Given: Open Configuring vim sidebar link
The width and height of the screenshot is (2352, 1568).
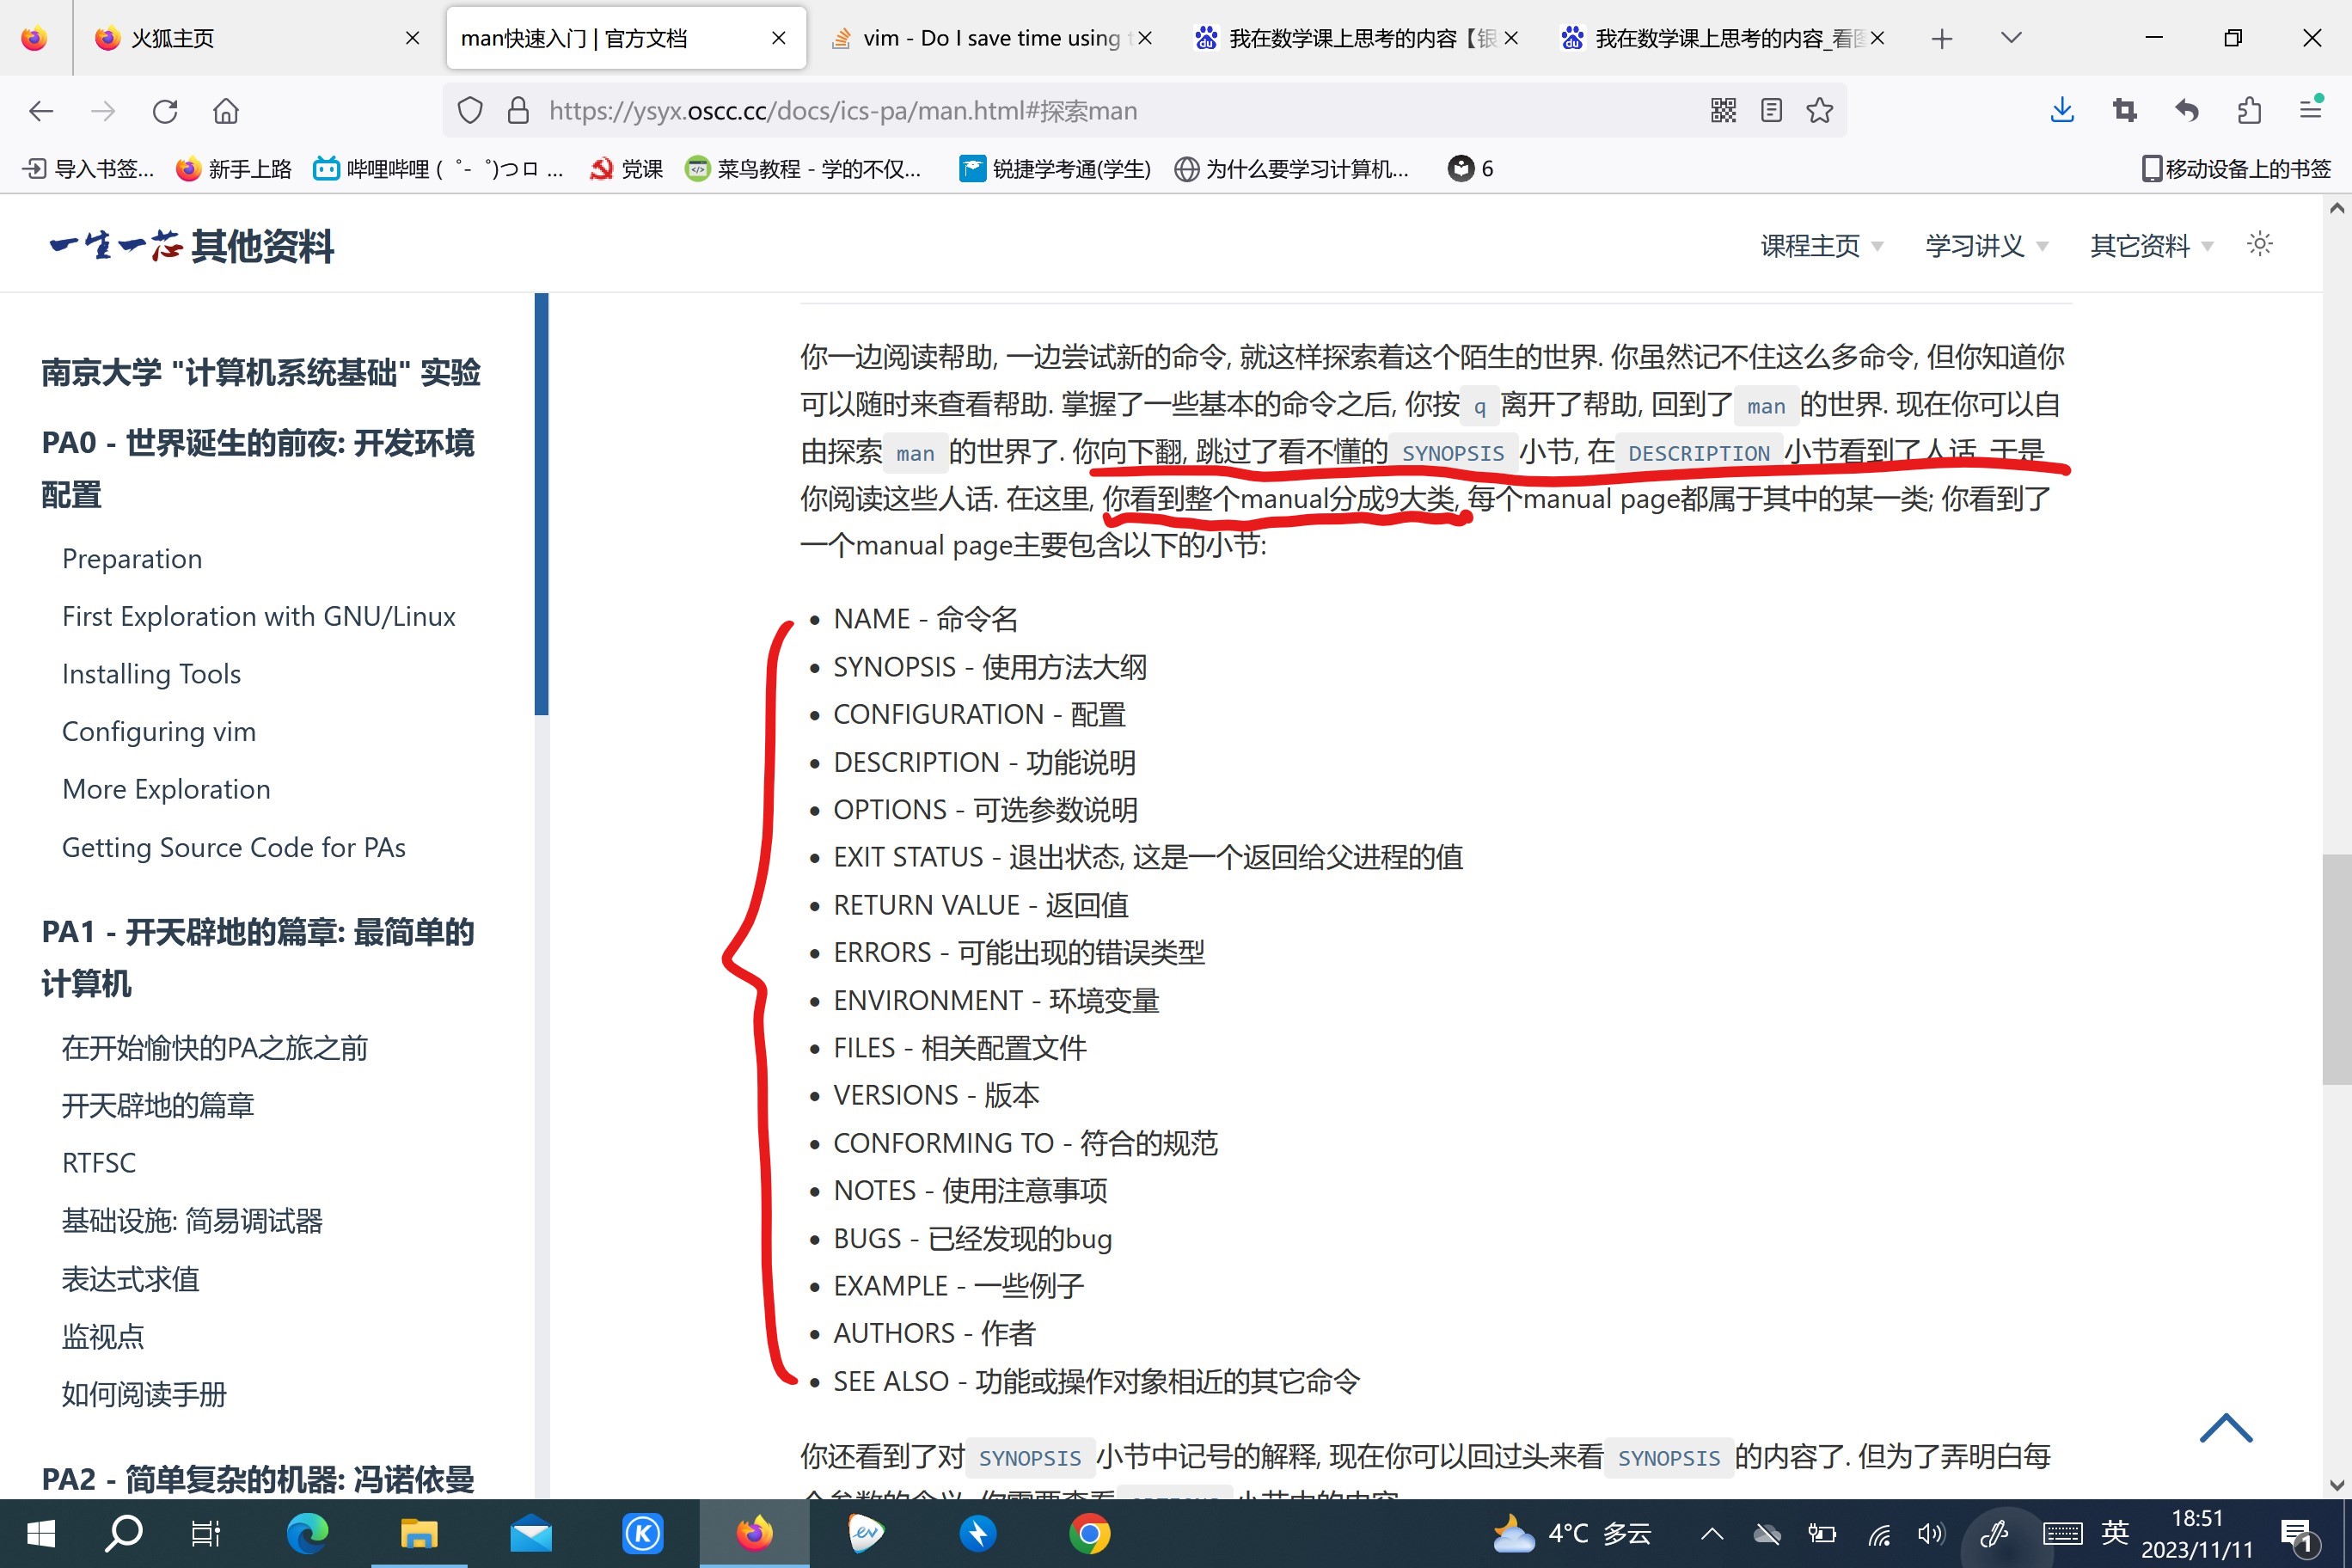Looking at the screenshot, I should [x=158, y=732].
